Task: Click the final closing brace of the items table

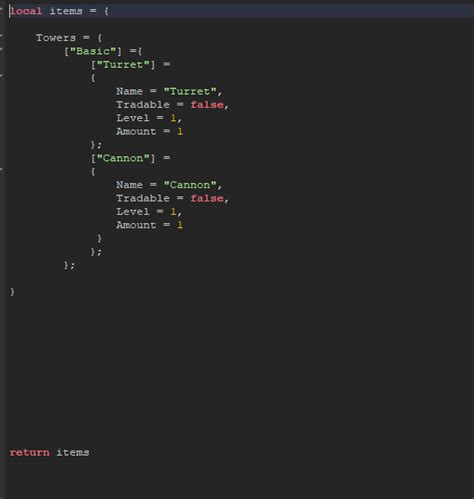Action: (12, 292)
